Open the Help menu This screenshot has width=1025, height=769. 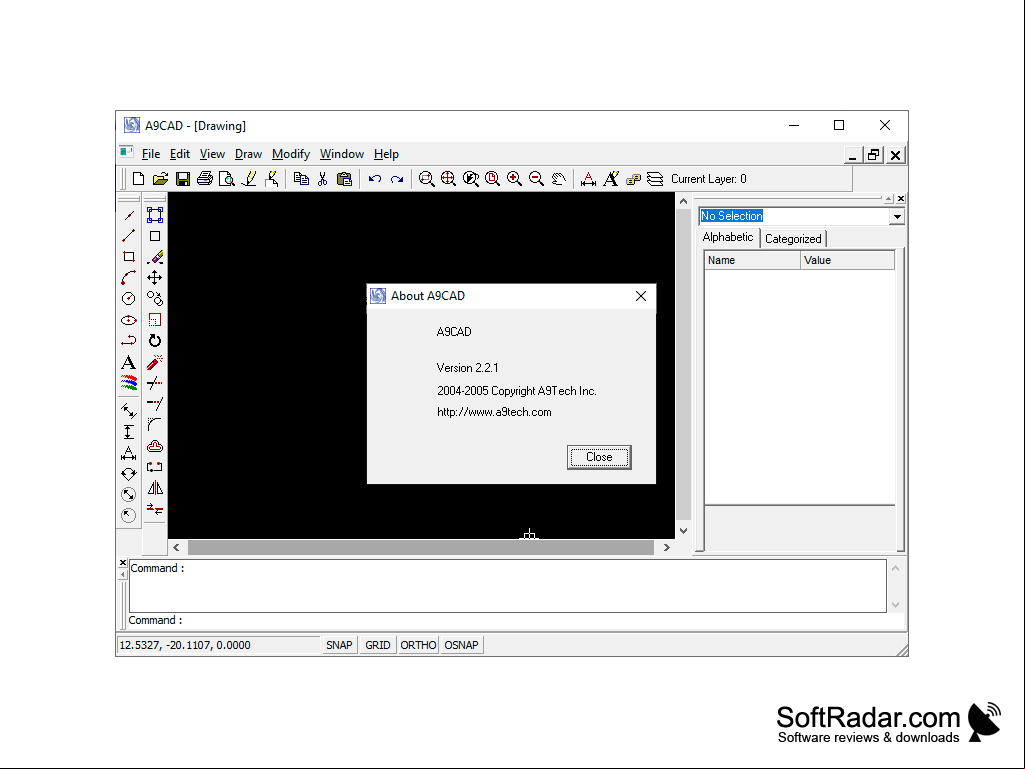click(386, 154)
